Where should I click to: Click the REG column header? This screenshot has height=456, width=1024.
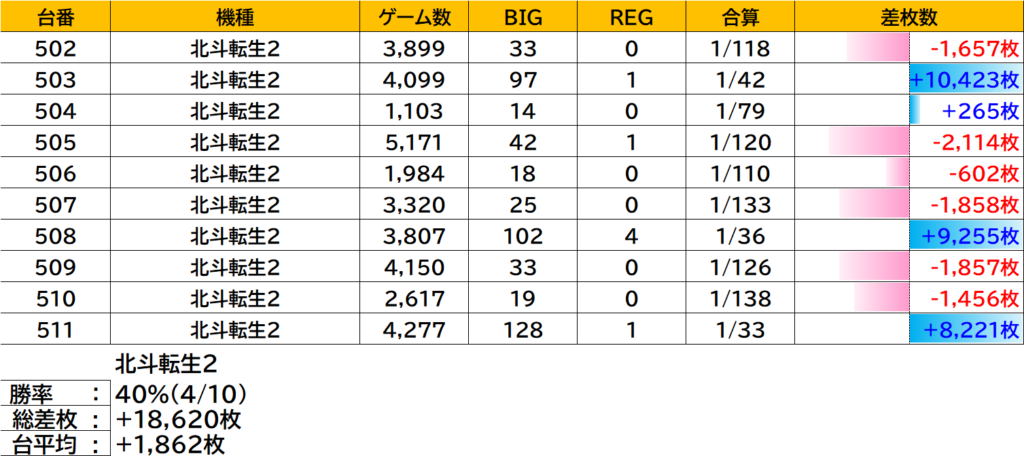pyautogui.click(x=631, y=17)
